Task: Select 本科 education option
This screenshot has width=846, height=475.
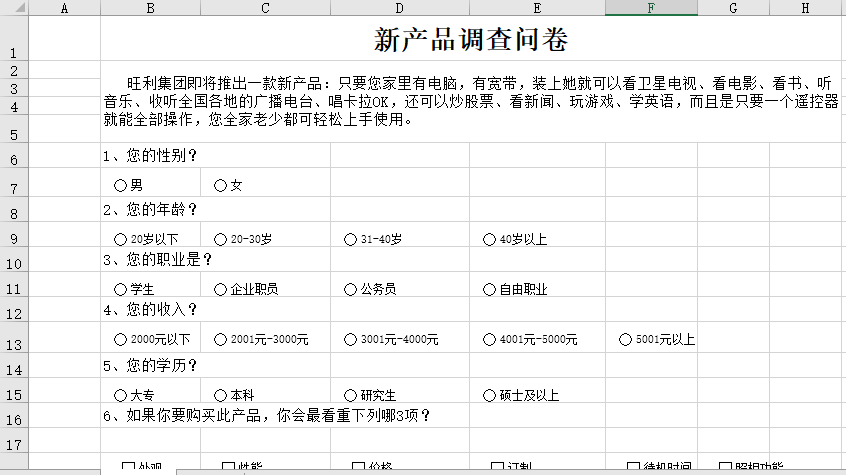Action: [220, 394]
